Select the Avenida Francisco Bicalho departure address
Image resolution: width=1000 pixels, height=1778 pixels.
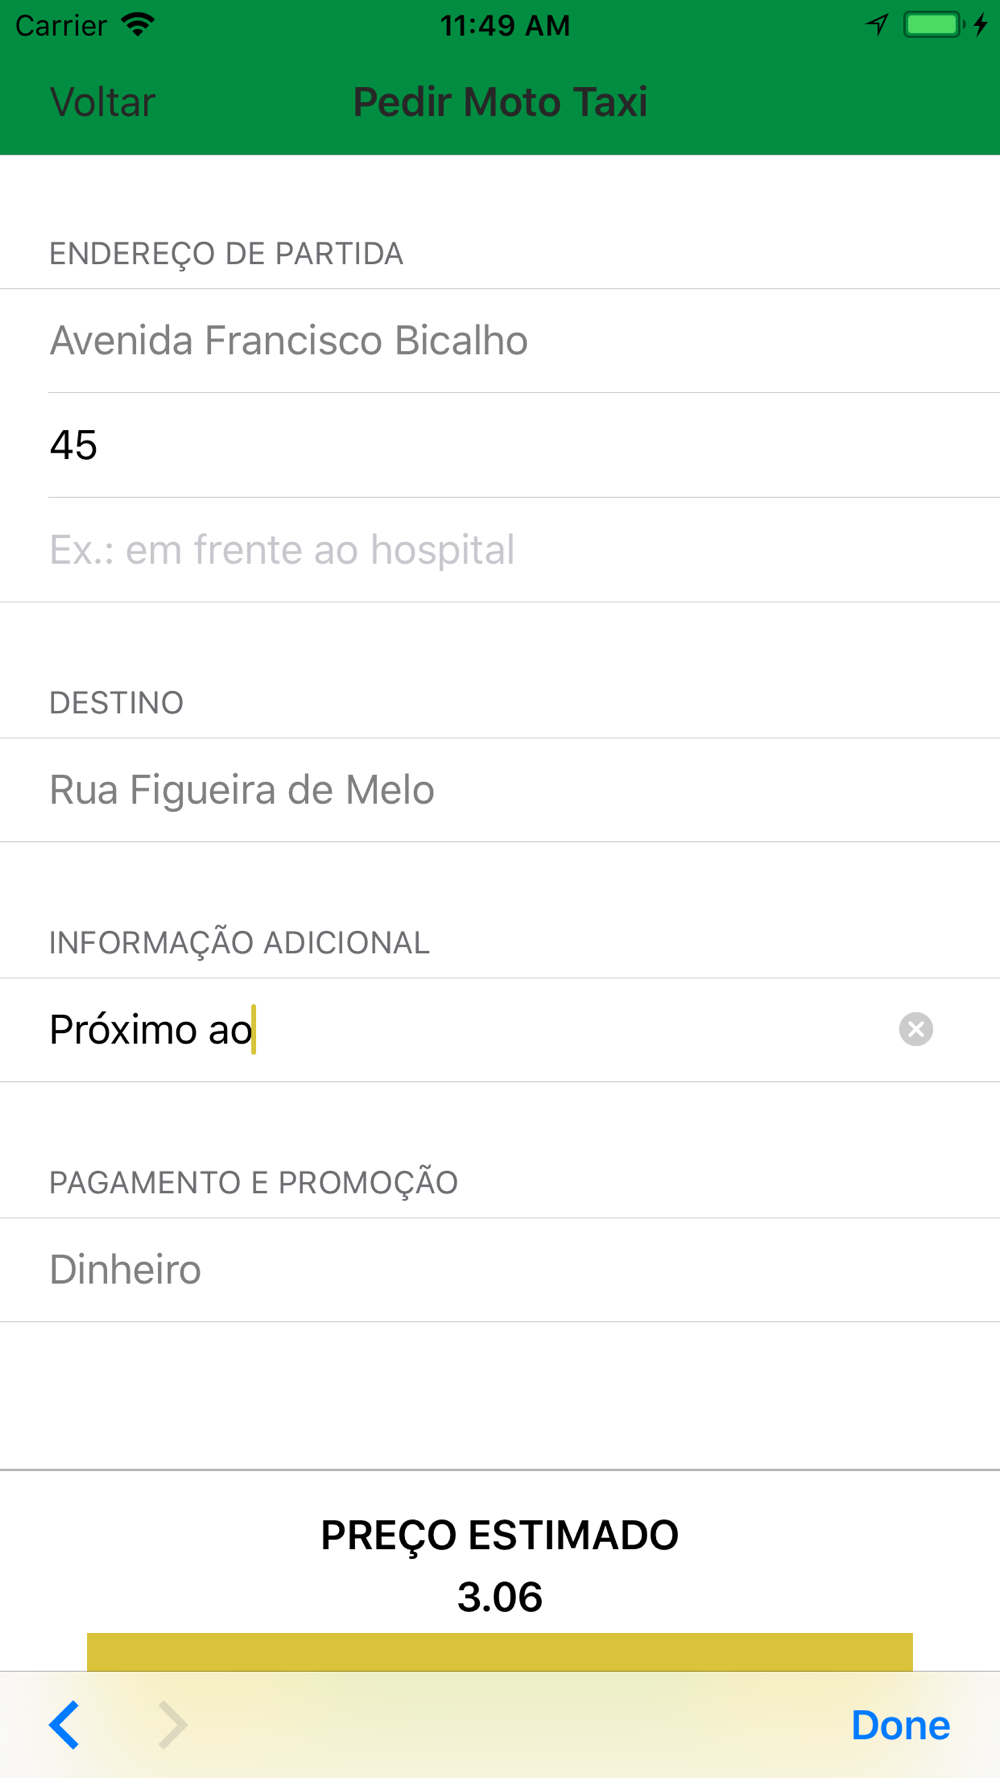pos(289,341)
